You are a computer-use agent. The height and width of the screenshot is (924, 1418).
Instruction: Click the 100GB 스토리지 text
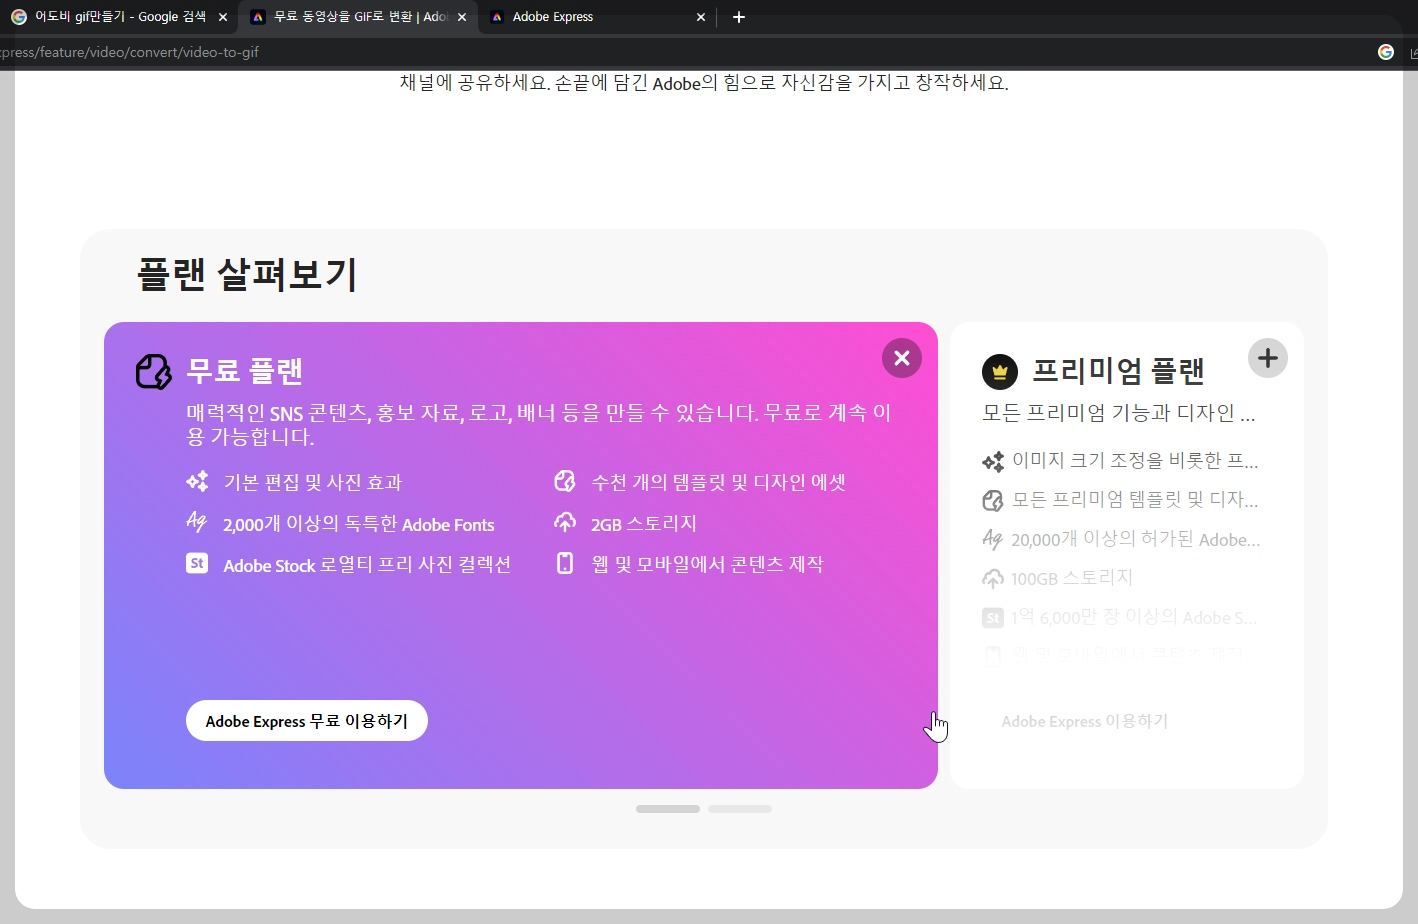(1072, 578)
